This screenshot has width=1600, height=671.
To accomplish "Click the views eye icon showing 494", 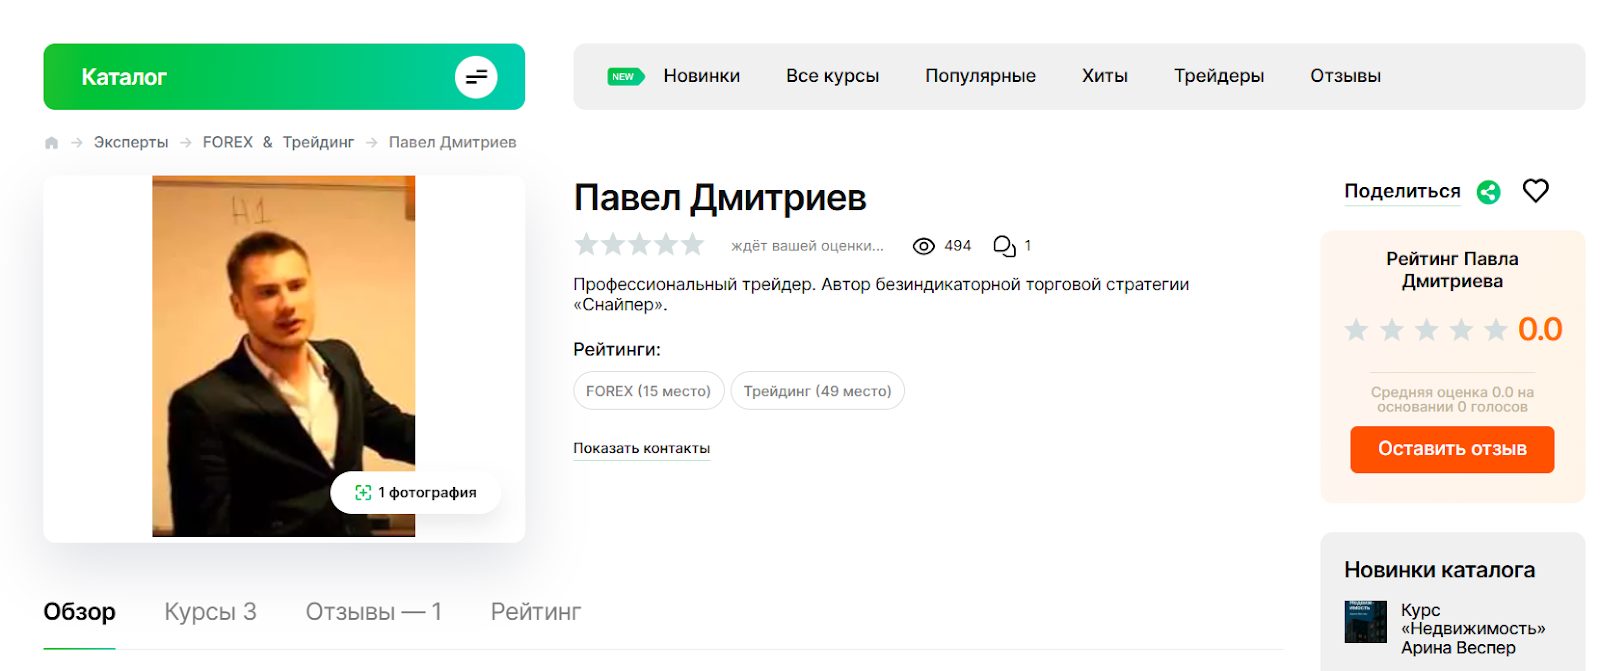I will pyautogui.click(x=923, y=245).
